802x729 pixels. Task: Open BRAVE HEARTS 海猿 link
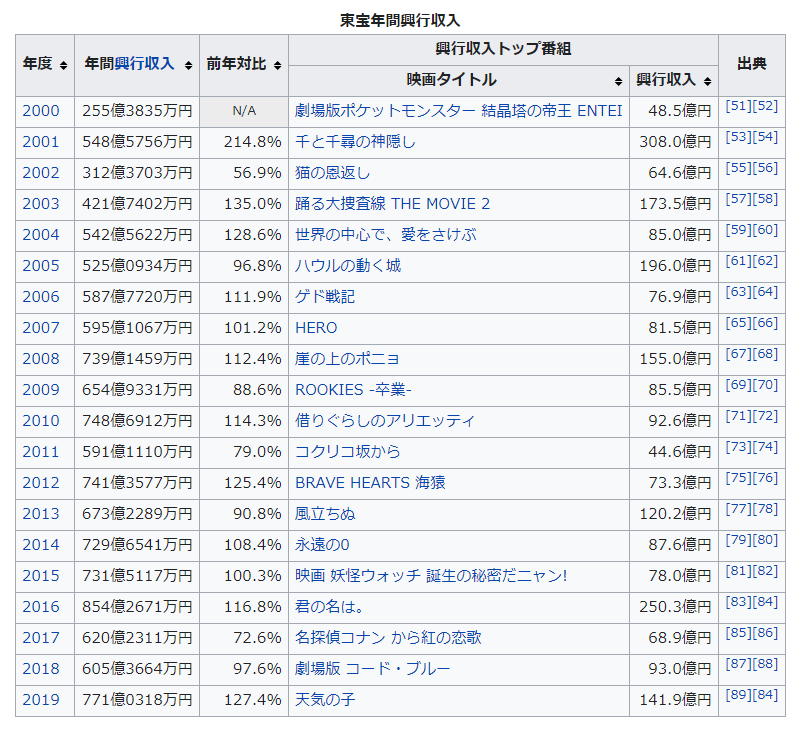click(370, 483)
